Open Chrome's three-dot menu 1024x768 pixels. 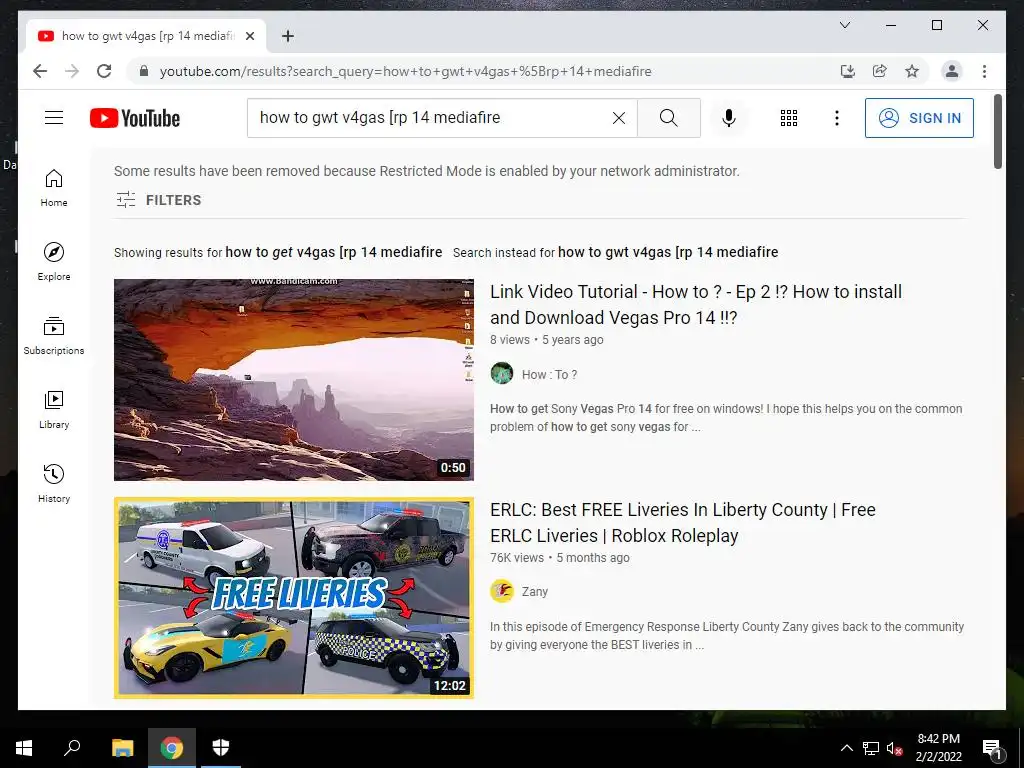[984, 71]
